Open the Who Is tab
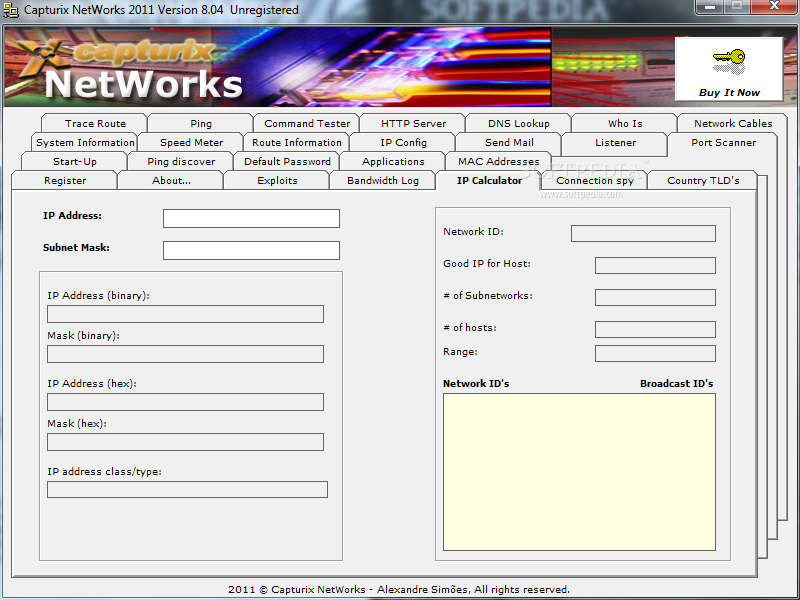 tap(625, 123)
